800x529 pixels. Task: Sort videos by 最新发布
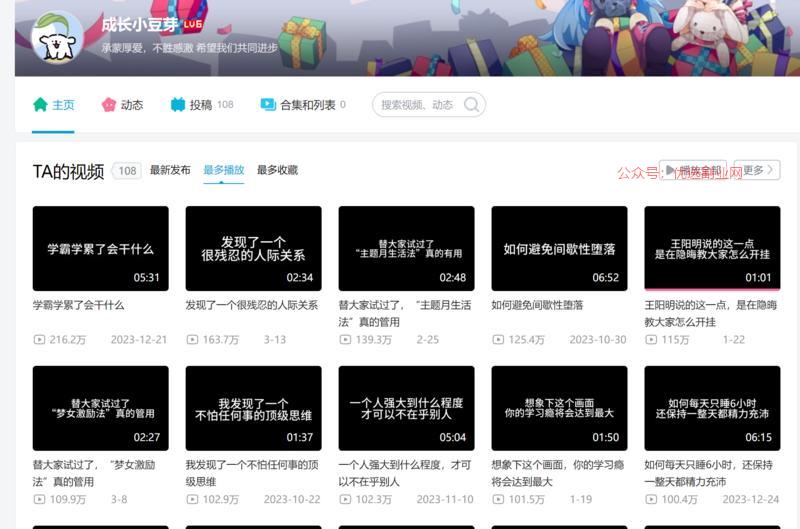click(170, 170)
